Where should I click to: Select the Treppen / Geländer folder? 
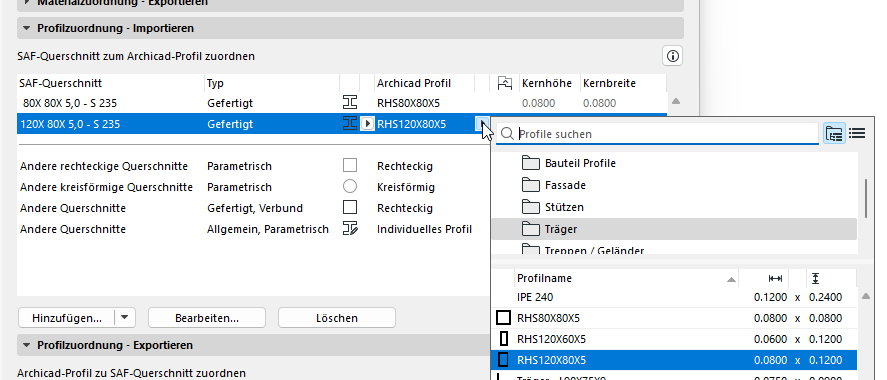(674, 249)
